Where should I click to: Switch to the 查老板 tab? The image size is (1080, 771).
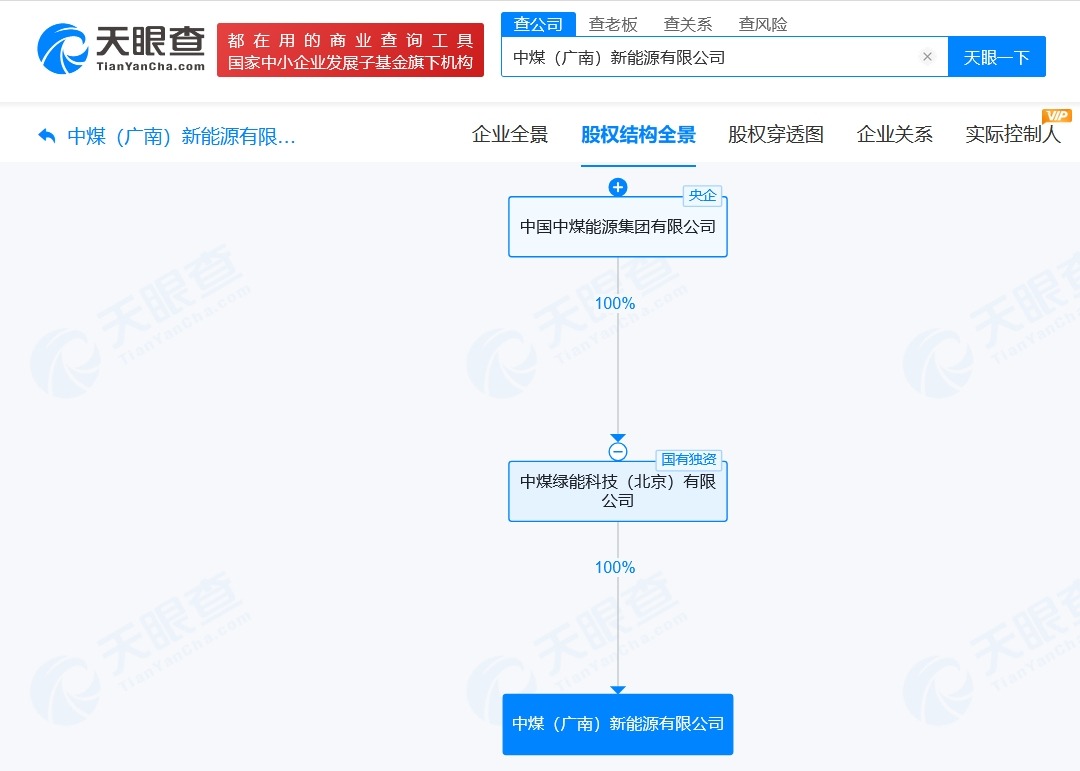coord(613,24)
